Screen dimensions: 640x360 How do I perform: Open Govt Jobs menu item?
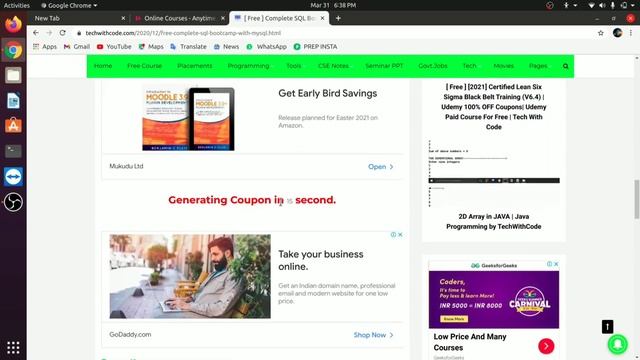pyautogui.click(x=433, y=66)
